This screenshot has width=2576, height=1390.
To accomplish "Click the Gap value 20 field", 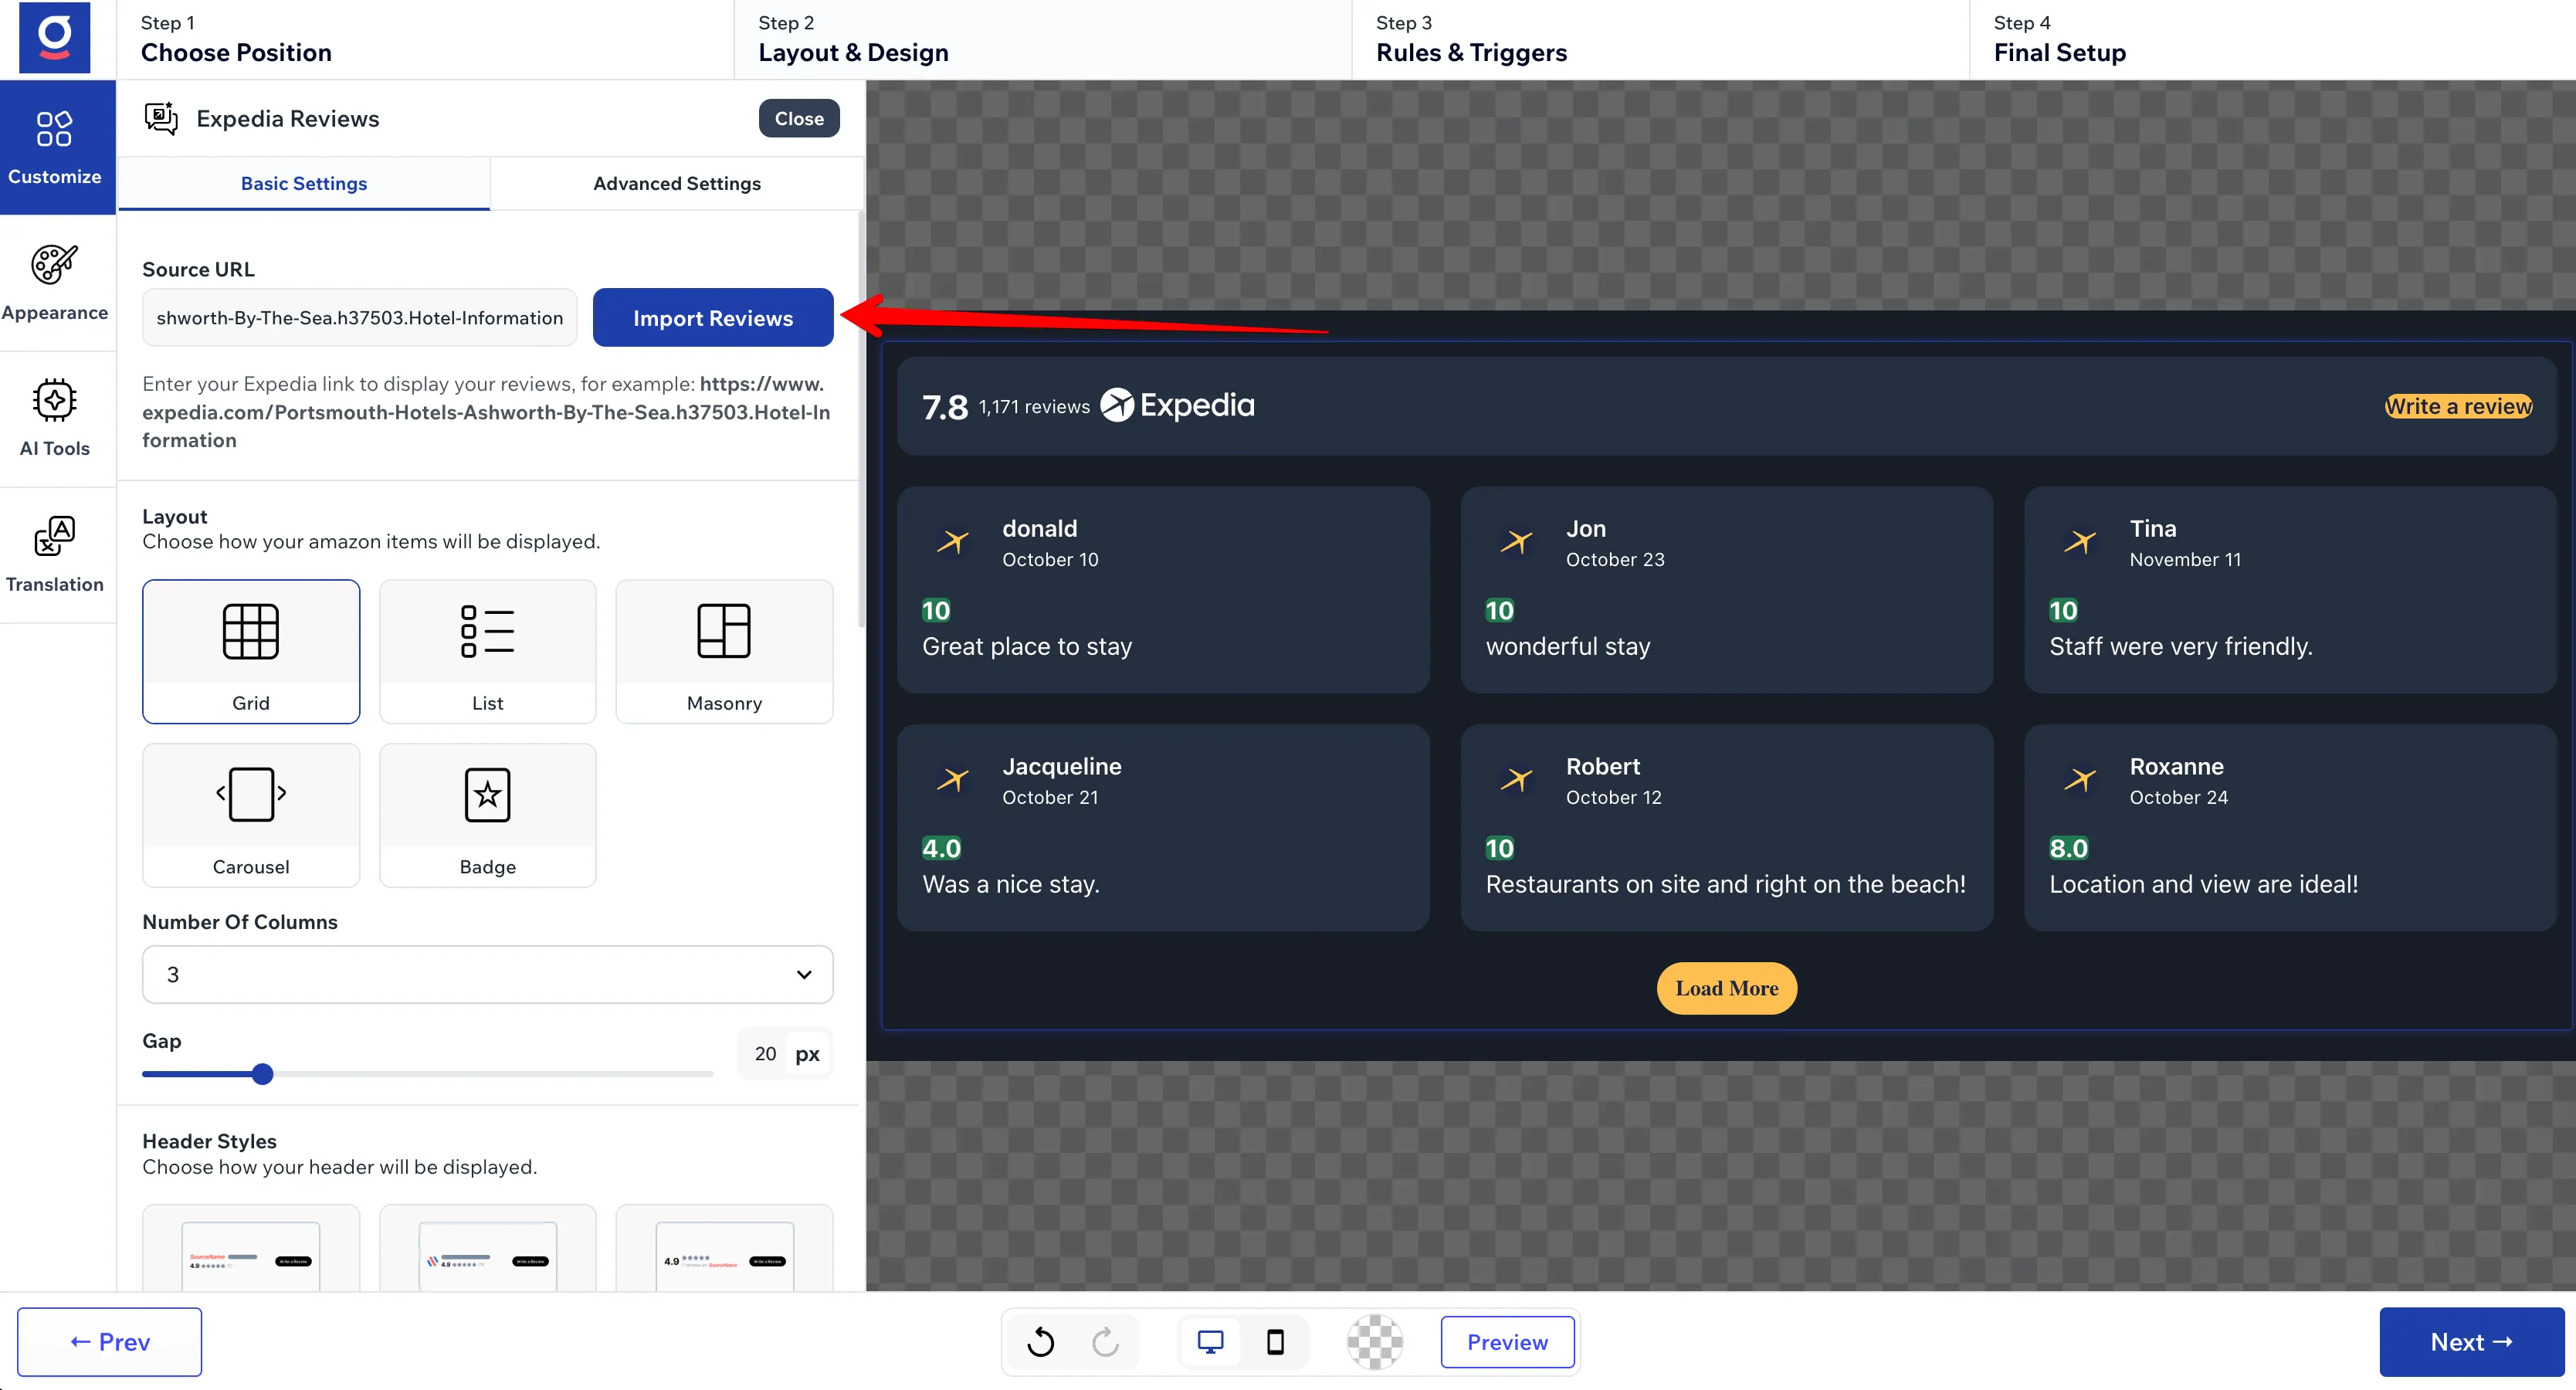I will click(x=765, y=1053).
